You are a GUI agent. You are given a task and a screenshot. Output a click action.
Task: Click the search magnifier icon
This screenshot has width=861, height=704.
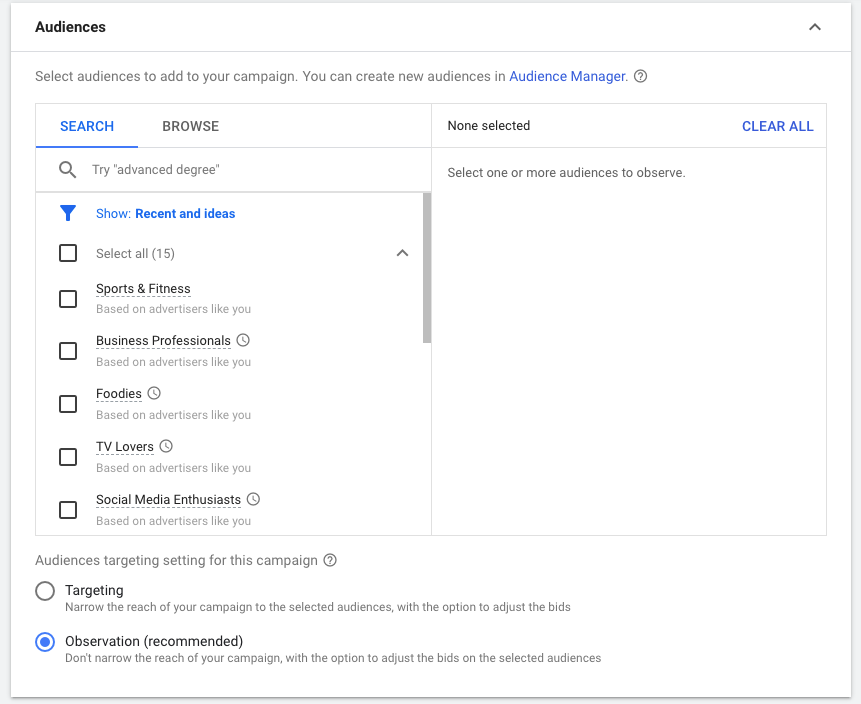(68, 170)
